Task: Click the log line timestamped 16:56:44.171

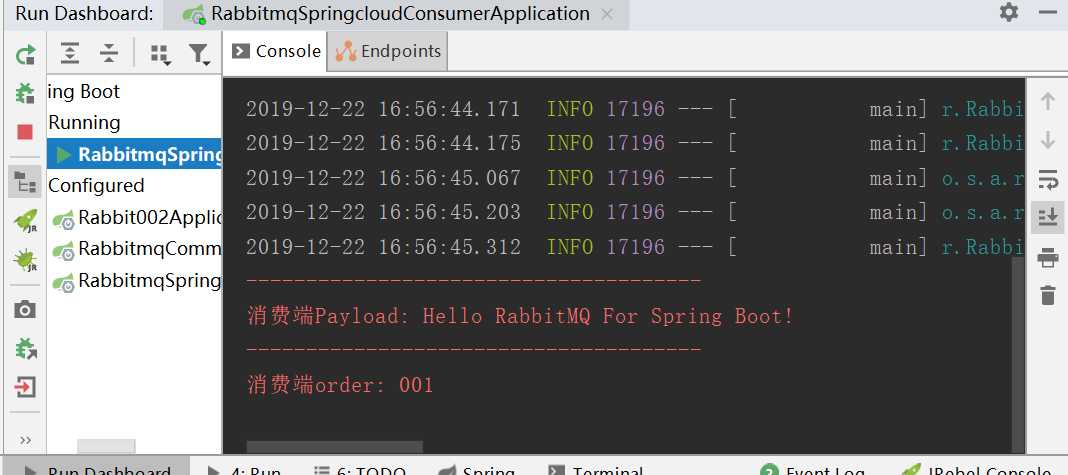Action: click(634, 109)
